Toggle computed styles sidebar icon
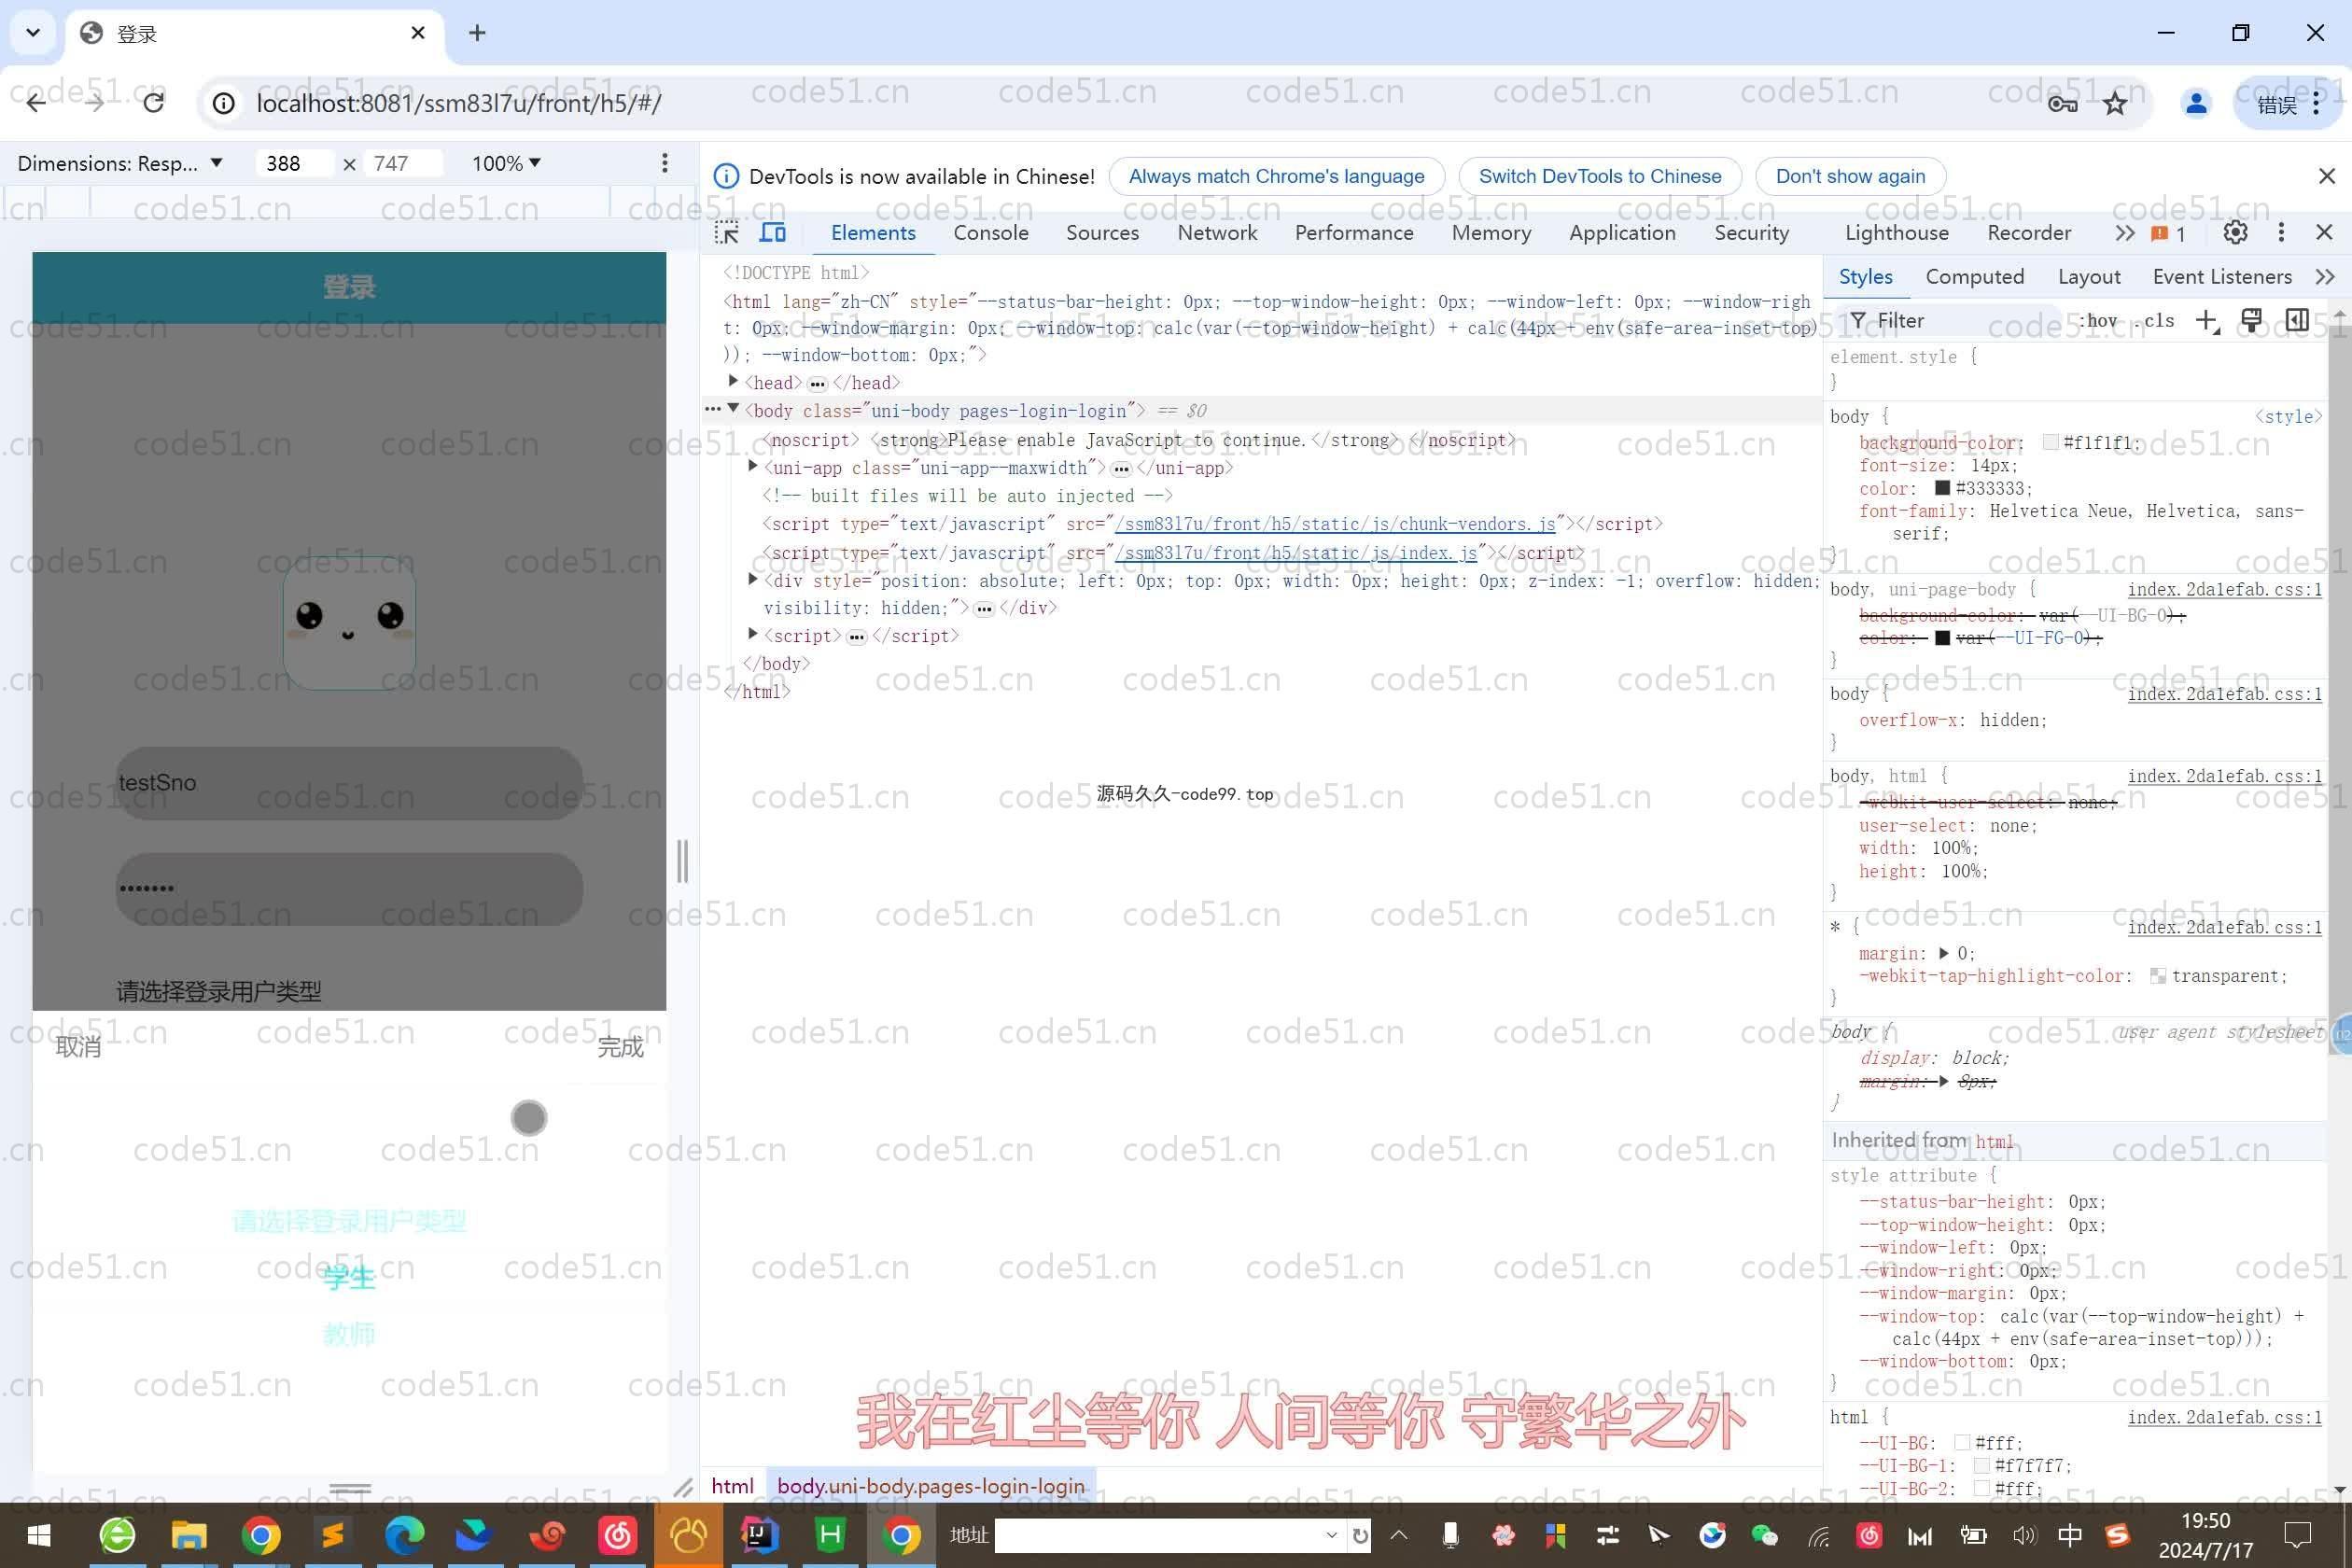 point(2297,321)
